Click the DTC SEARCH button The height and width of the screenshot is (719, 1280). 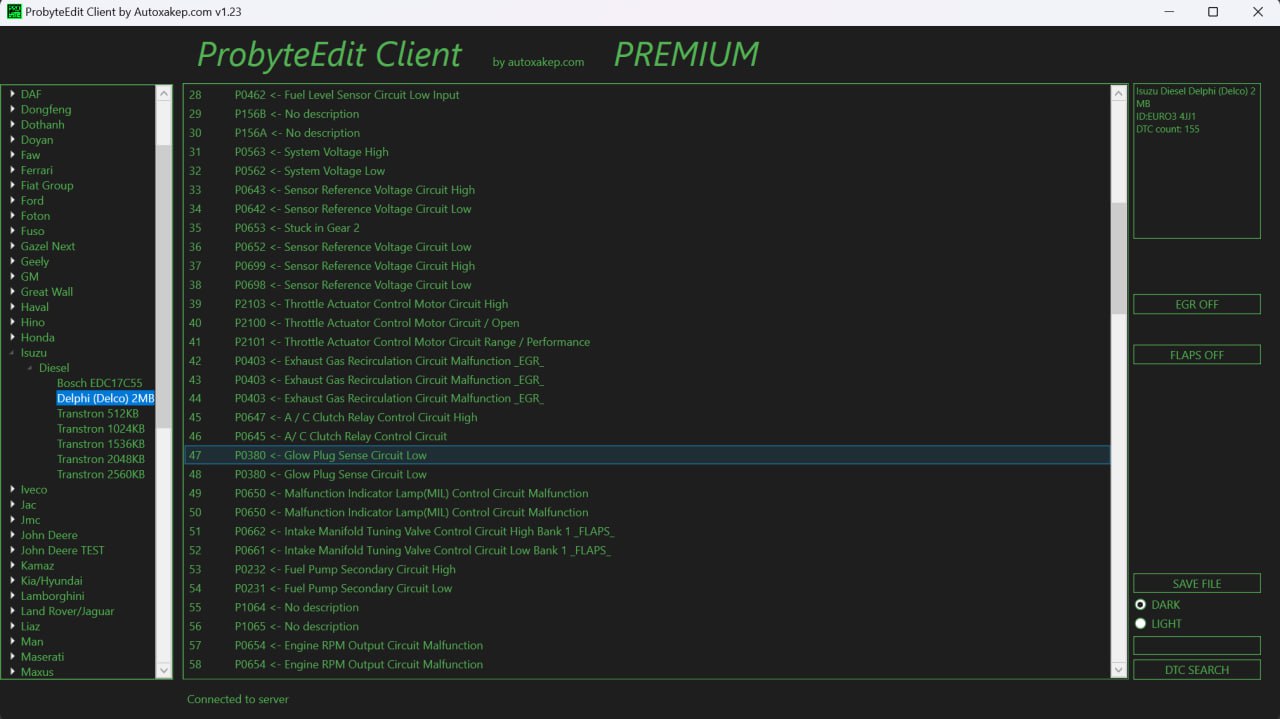point(1196,670)
